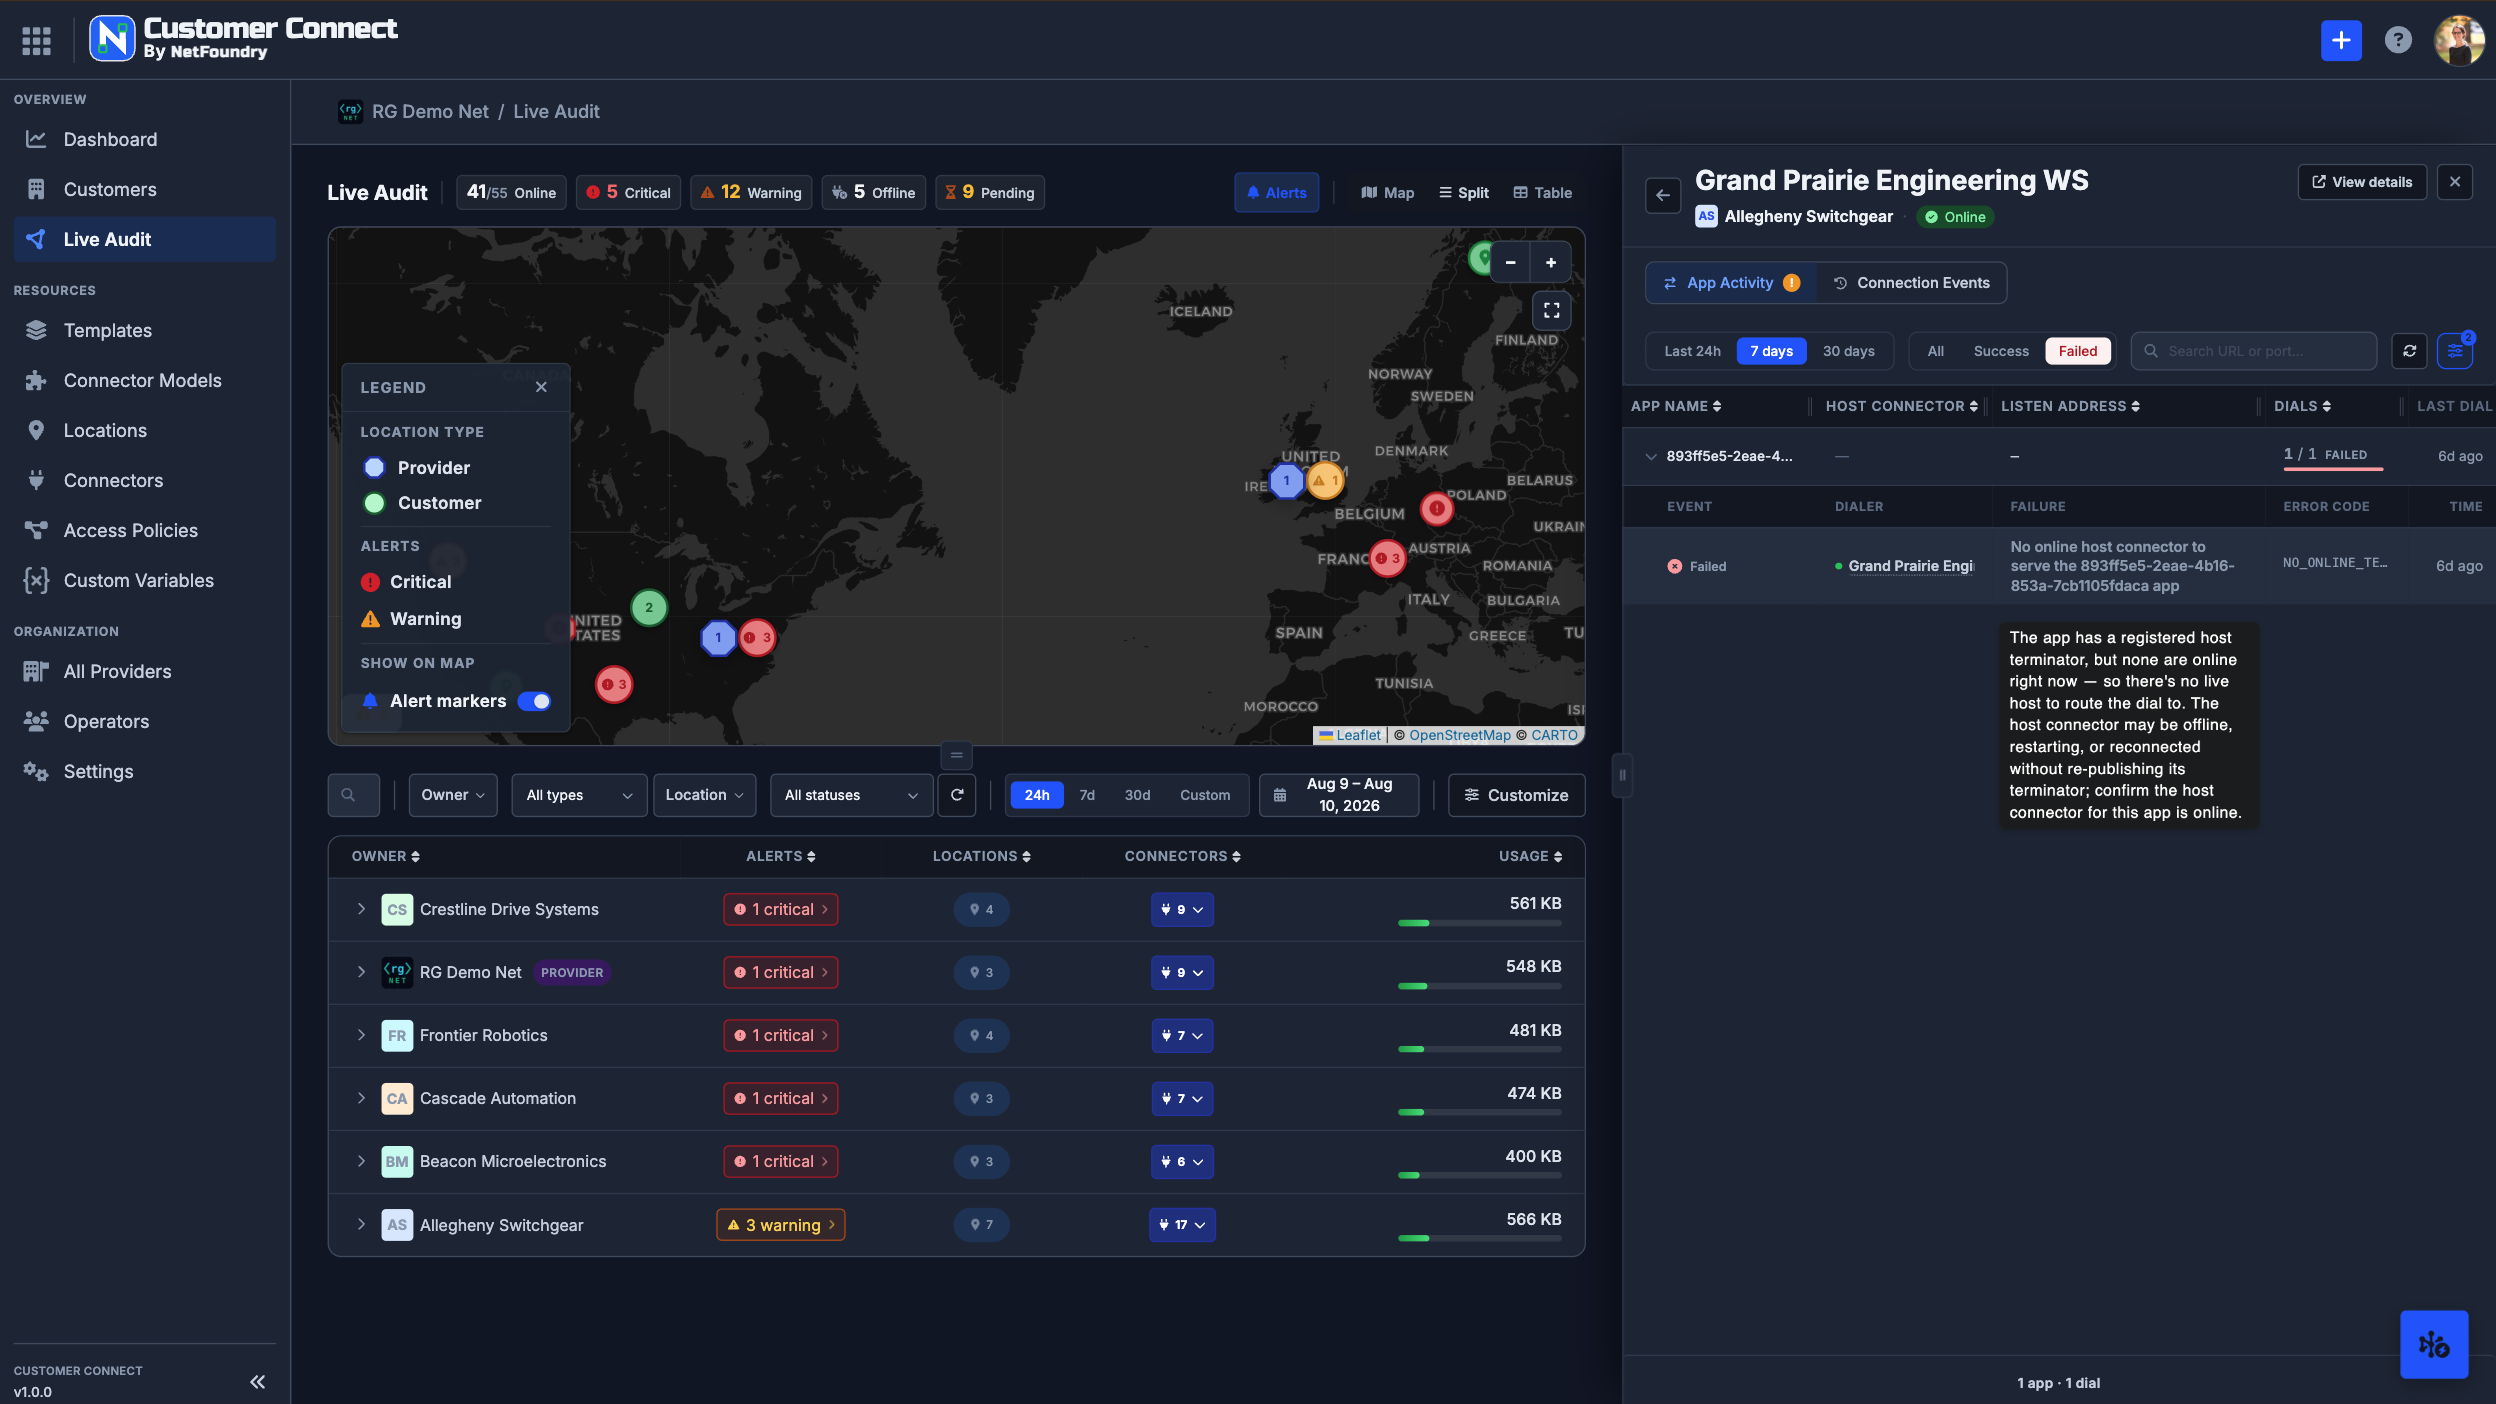
Task: Click the orange warning marker over United Kingdom
Action: 1325,481
